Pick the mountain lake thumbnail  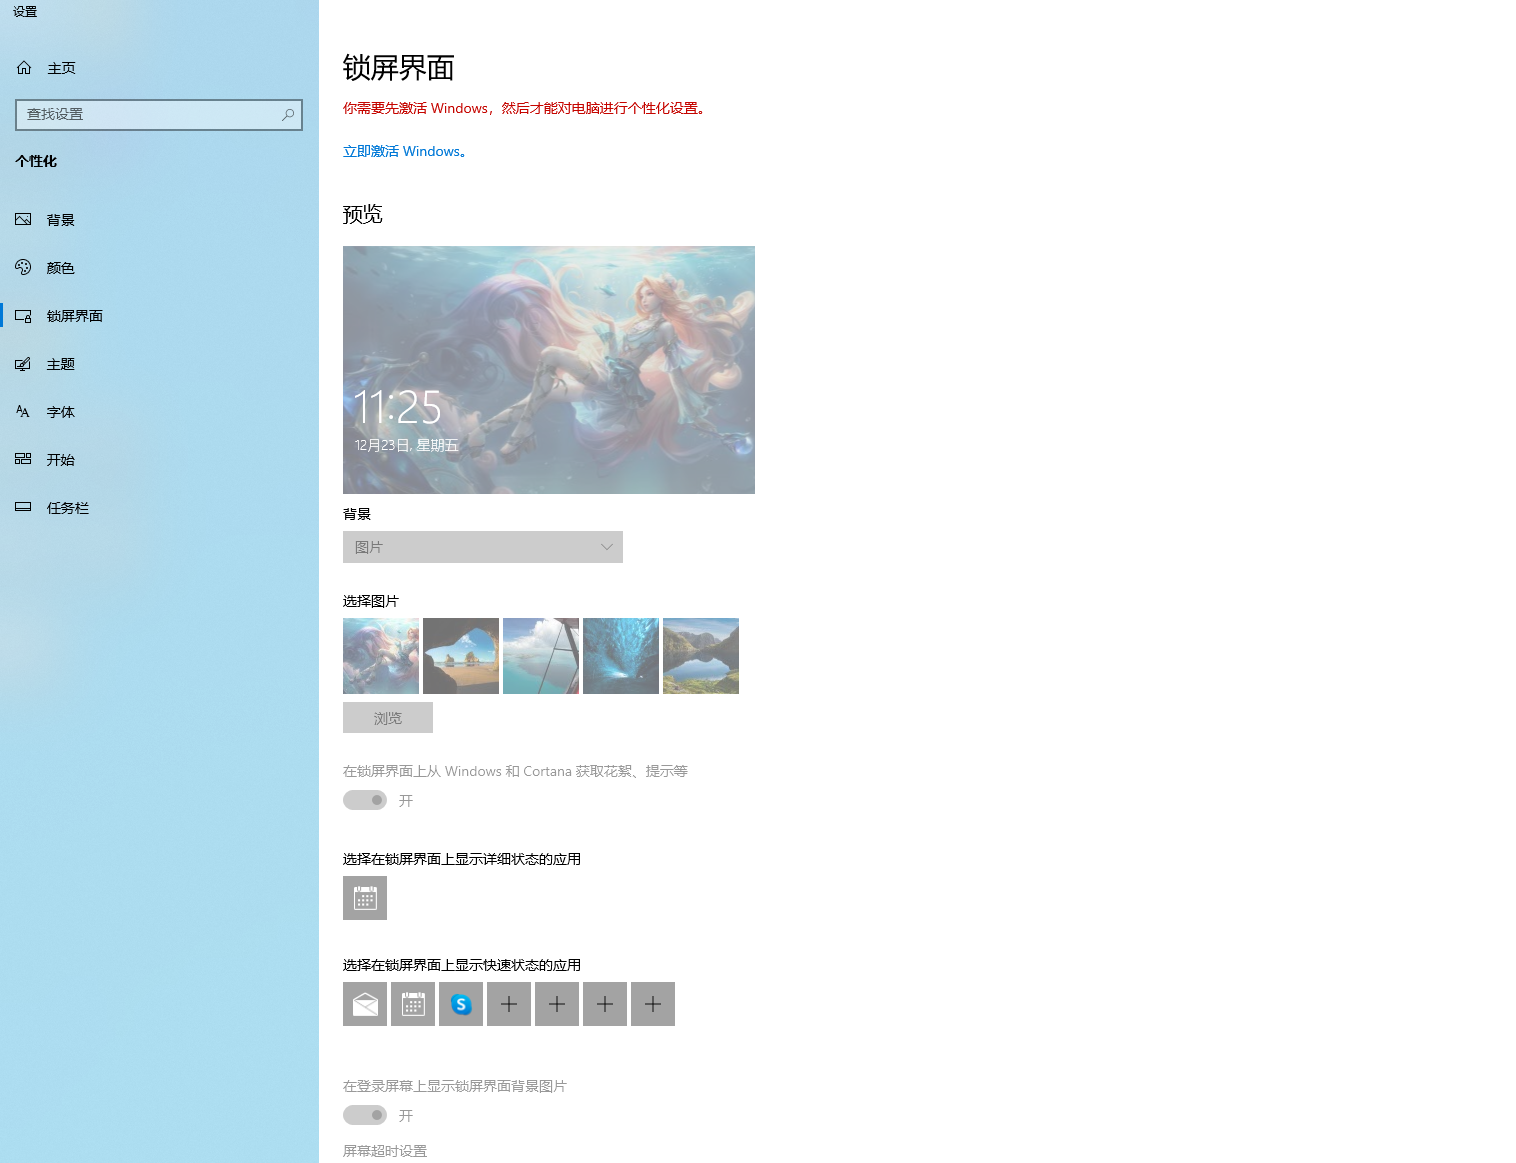[x=701, y=656]
